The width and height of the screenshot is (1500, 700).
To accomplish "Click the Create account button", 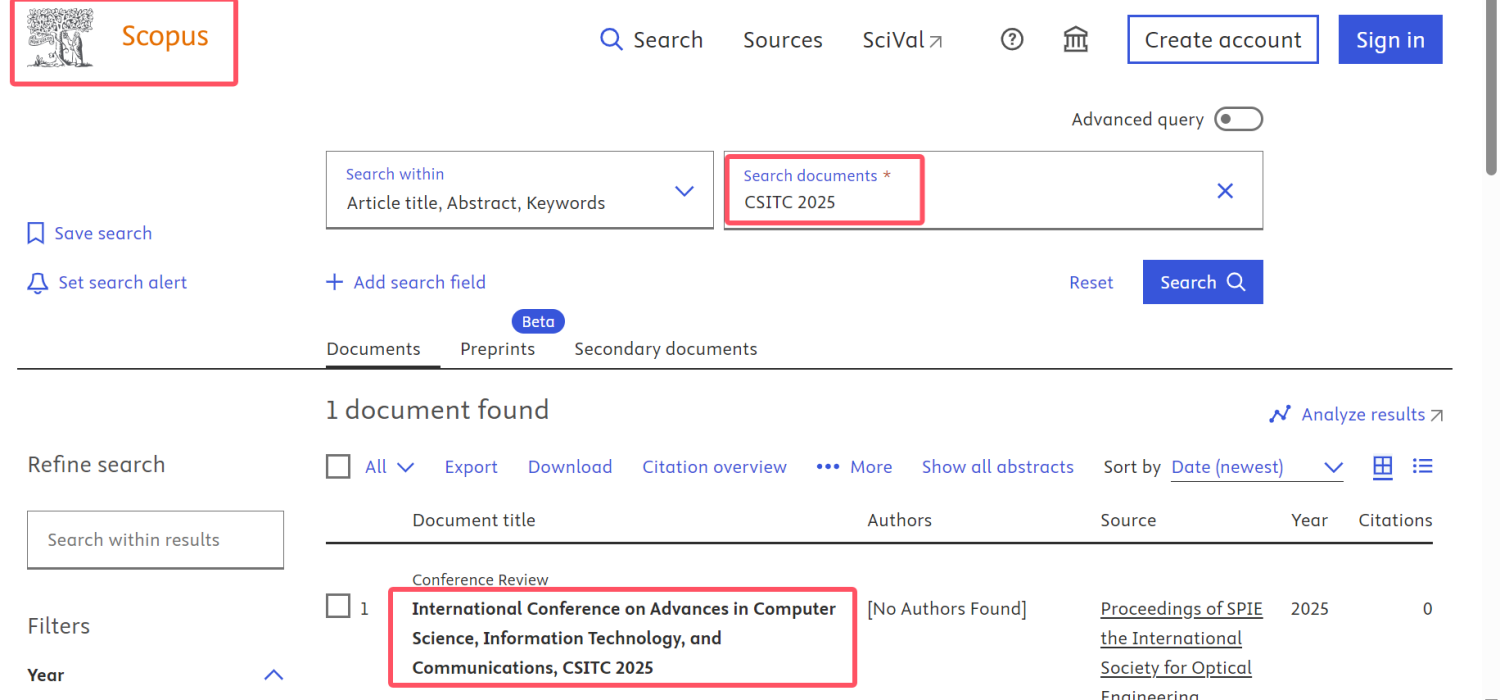I will tap(1223, 40).
